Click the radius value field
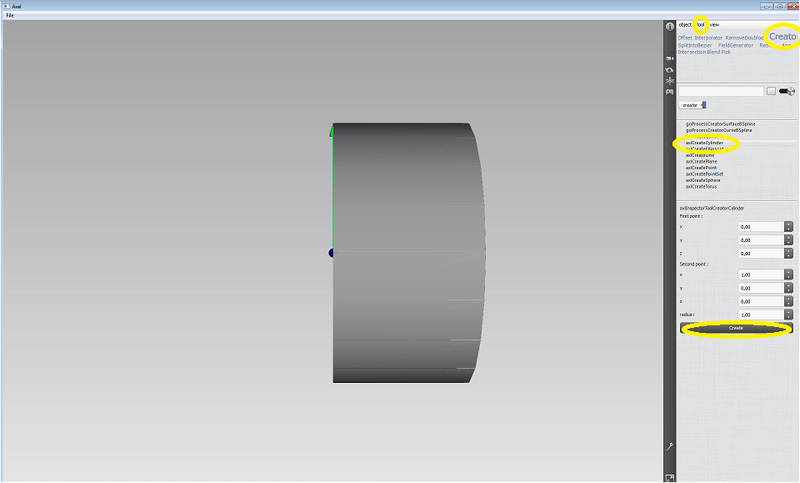Viewport: 800px width, 483px height. 761,315
